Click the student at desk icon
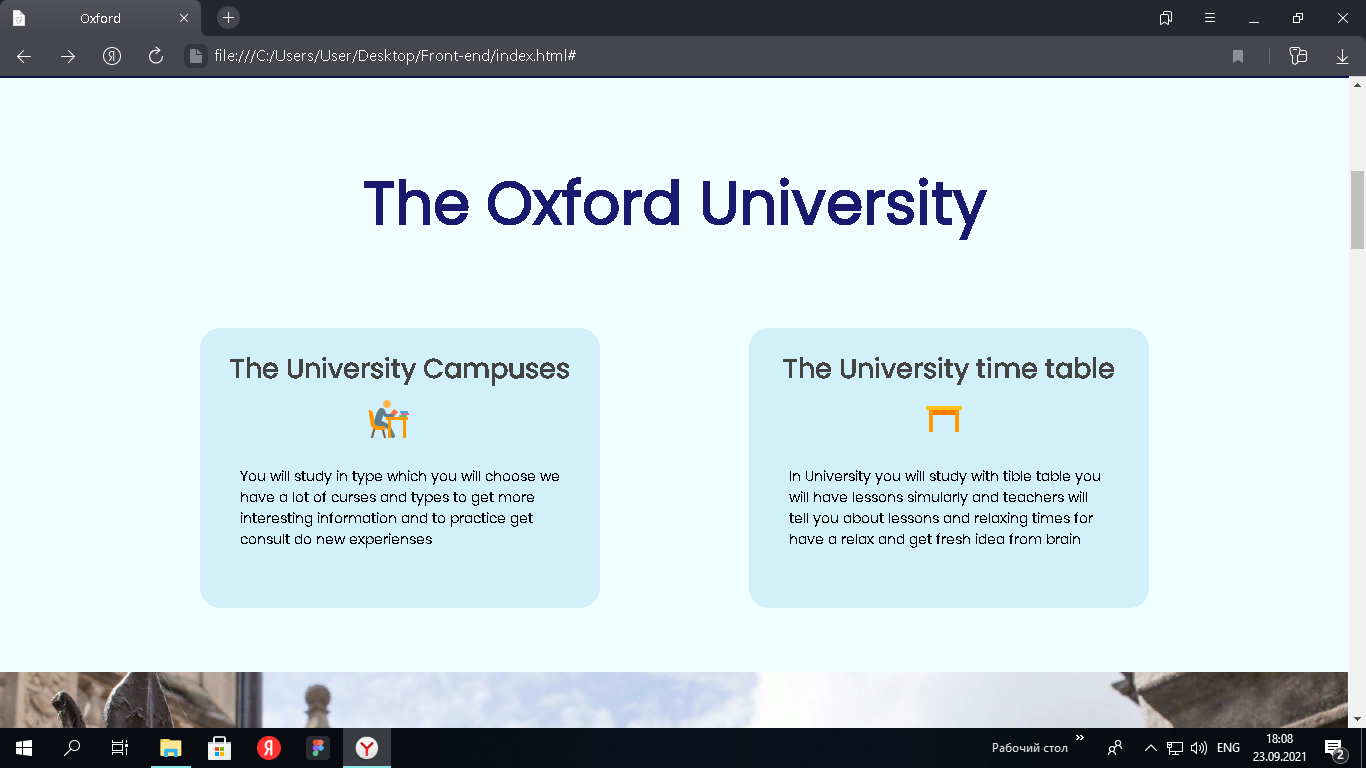Viewport: 1366px width, 768px height. [389, 419]
